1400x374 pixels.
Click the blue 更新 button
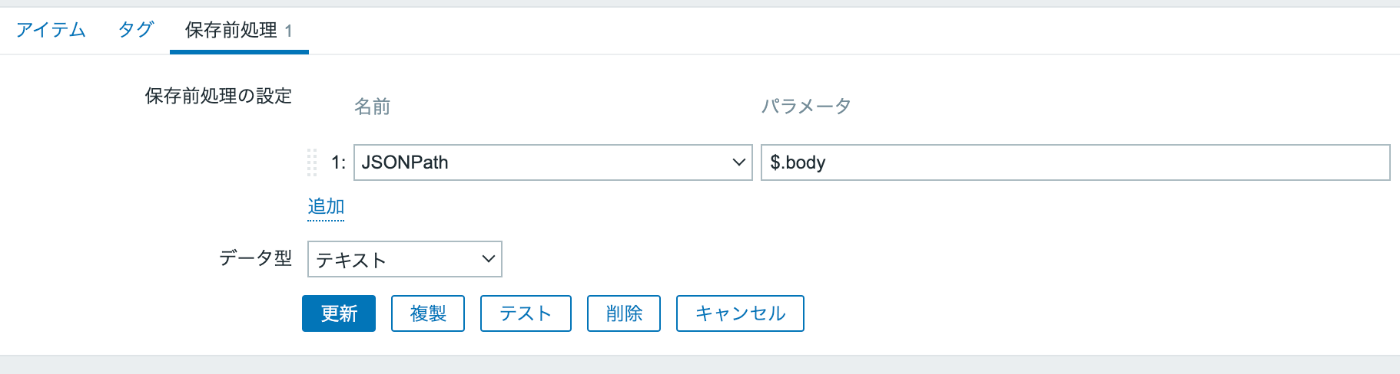coord(338,313)
